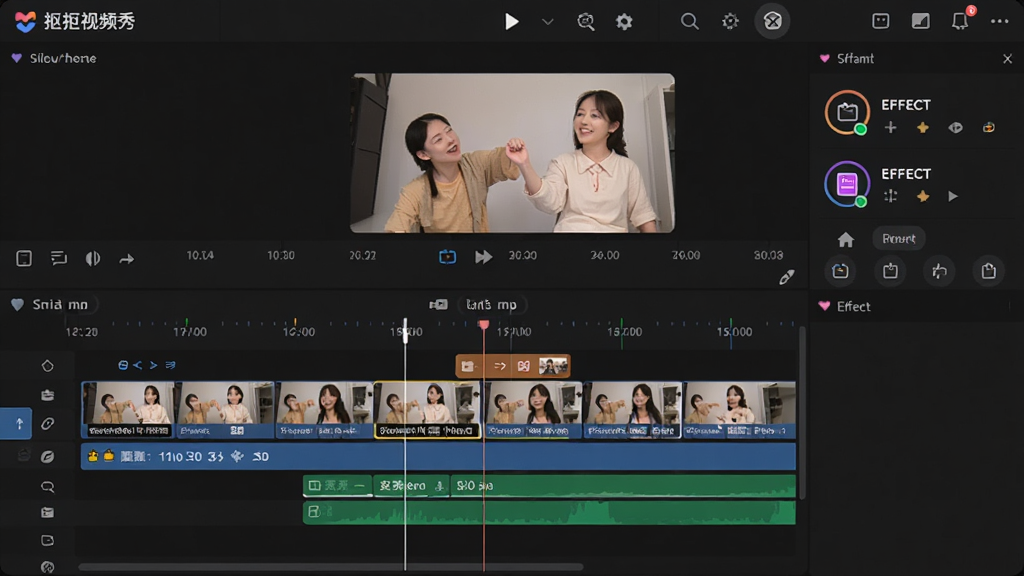1024x576 pixels.
Task: Click the clipboard icon in the round button row
Action: (x=989, y=270)
